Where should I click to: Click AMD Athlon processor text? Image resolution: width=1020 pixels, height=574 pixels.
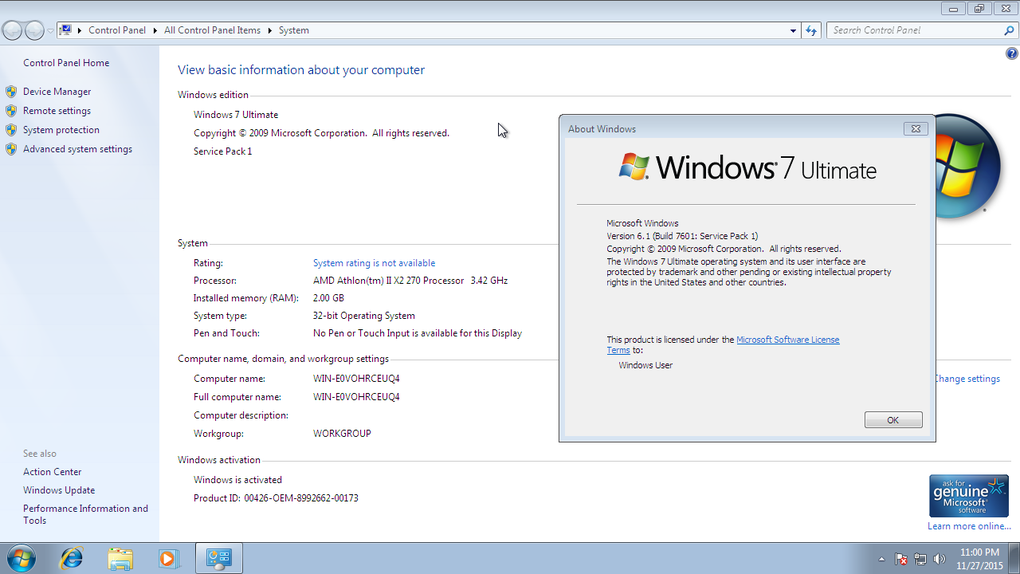point(410,280)
